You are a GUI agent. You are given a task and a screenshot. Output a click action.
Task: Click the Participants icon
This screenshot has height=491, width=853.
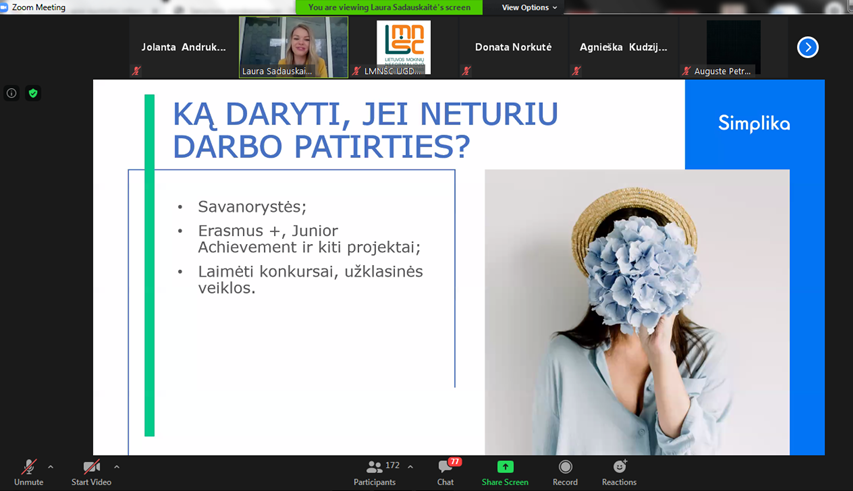(374, 467)
